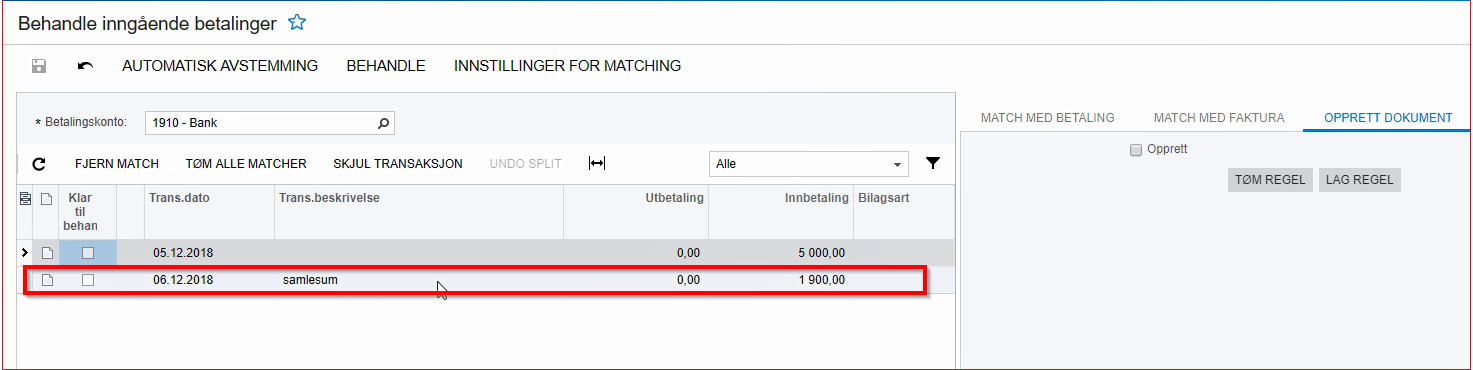Click the magnifier in Betalingskonto field
The height and width of the screenshot is (370, 1473).
click(383, 123)
